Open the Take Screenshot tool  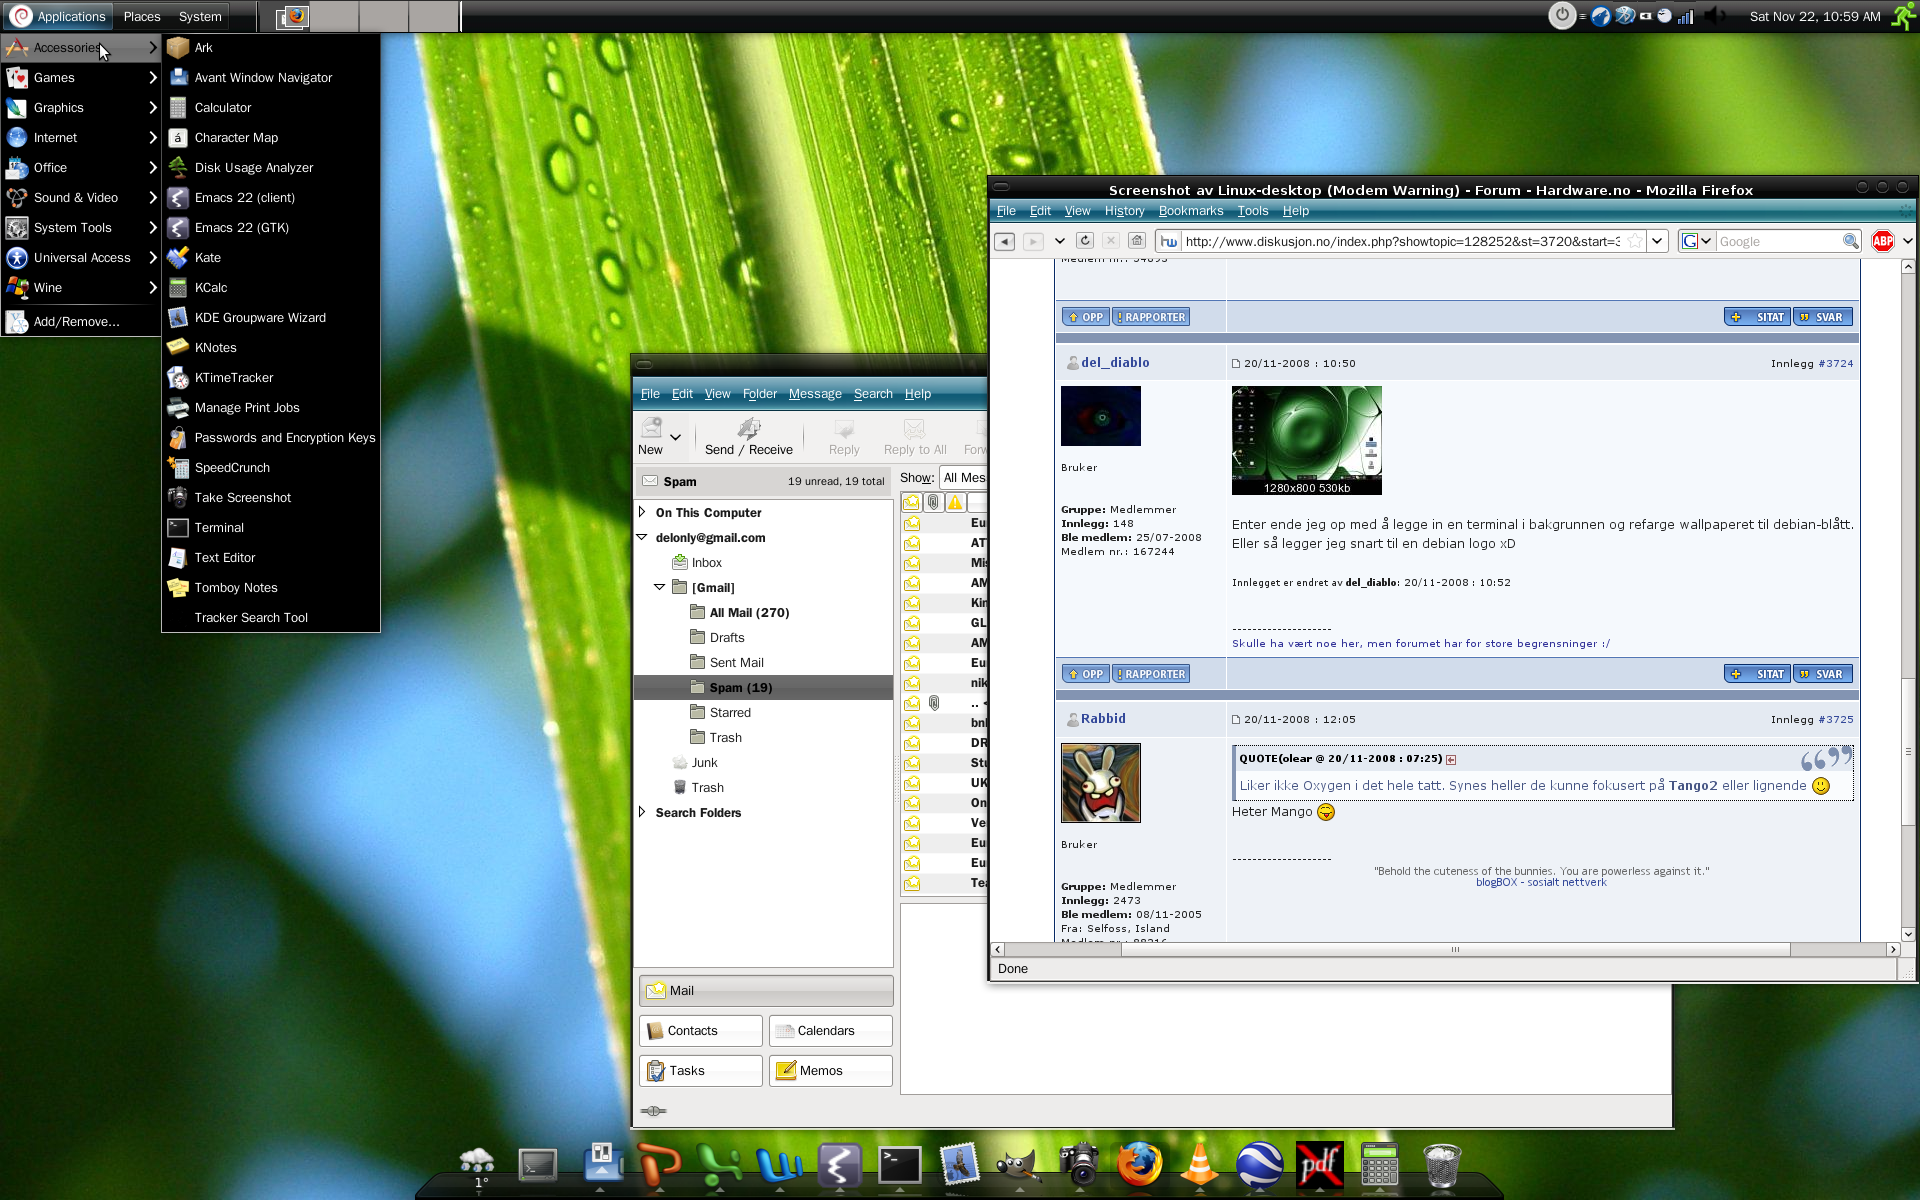(x=271, y=497)
